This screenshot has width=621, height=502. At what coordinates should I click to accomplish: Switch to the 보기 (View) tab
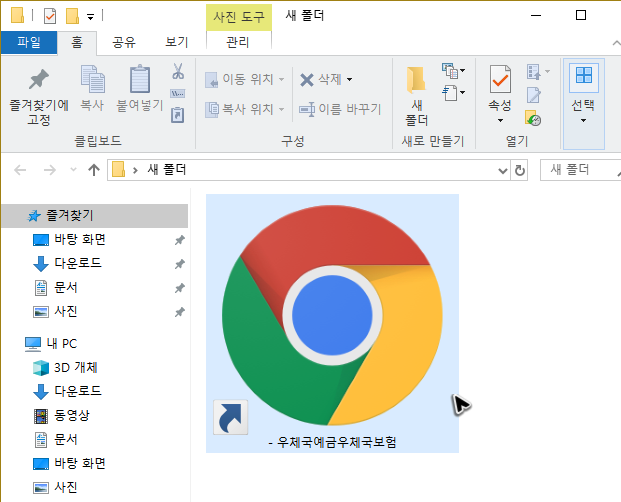pos(176,42)
